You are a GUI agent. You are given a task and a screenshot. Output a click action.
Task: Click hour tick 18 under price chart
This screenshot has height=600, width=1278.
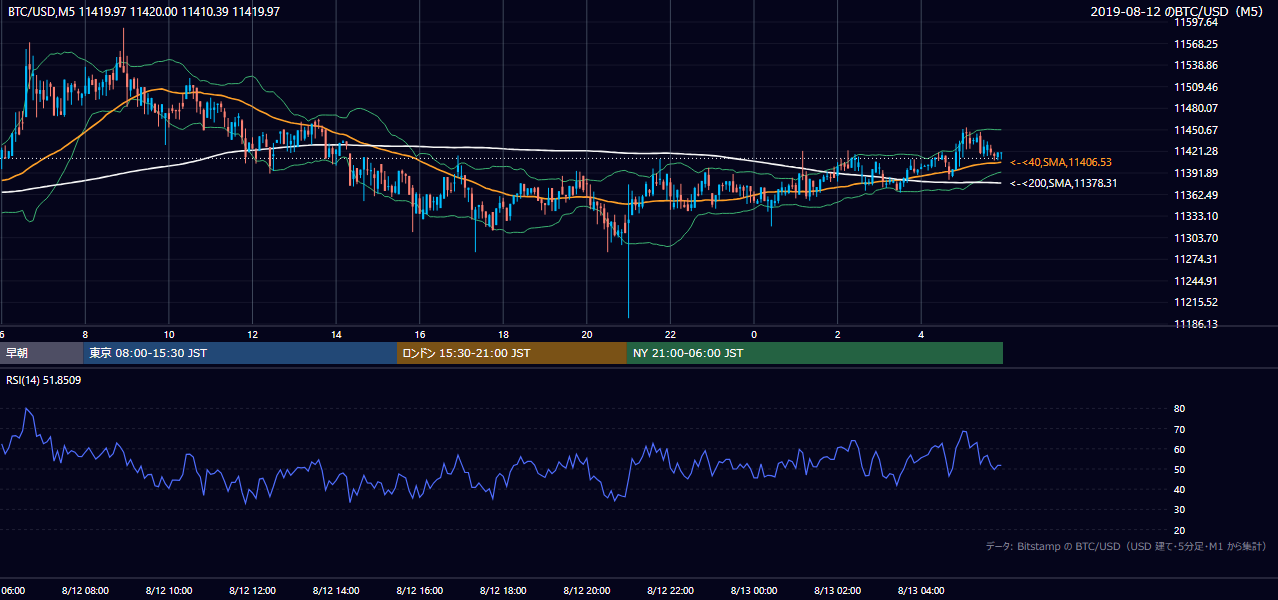click(x=503, y=334)
